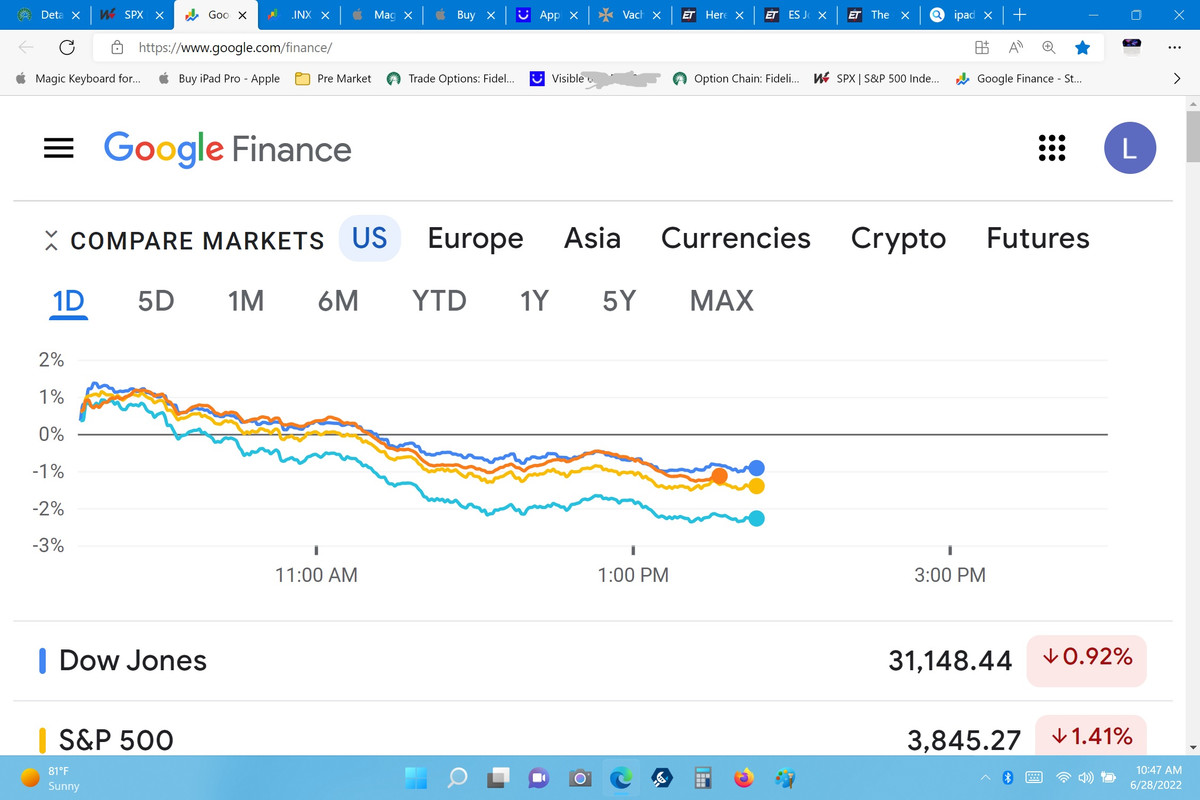Open the Chat camera icon on the taskbar
Image resolution: width=1200 pixels, height=800 pixels.
click(539, 778)
